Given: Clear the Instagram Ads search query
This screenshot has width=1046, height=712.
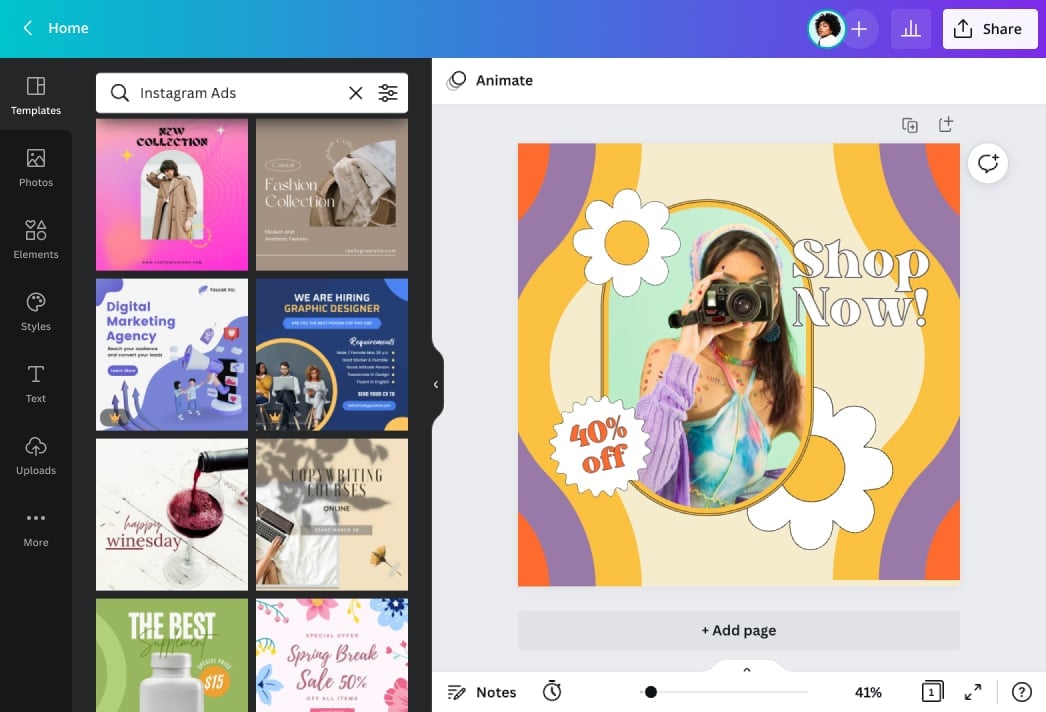Looking at the screenshot, I should click(x=356, y=92).
